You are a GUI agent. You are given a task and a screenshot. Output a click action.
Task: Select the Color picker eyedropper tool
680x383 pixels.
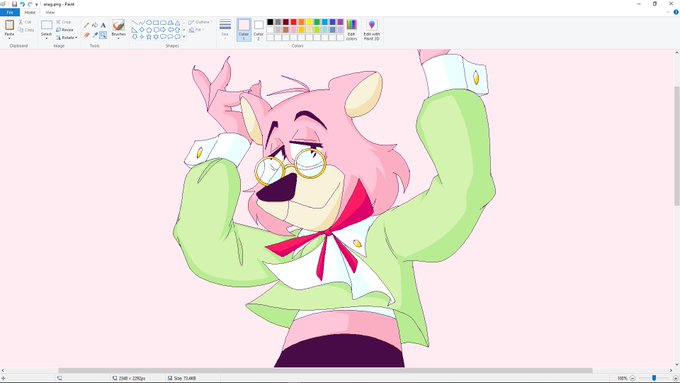(x=95, y=35)
